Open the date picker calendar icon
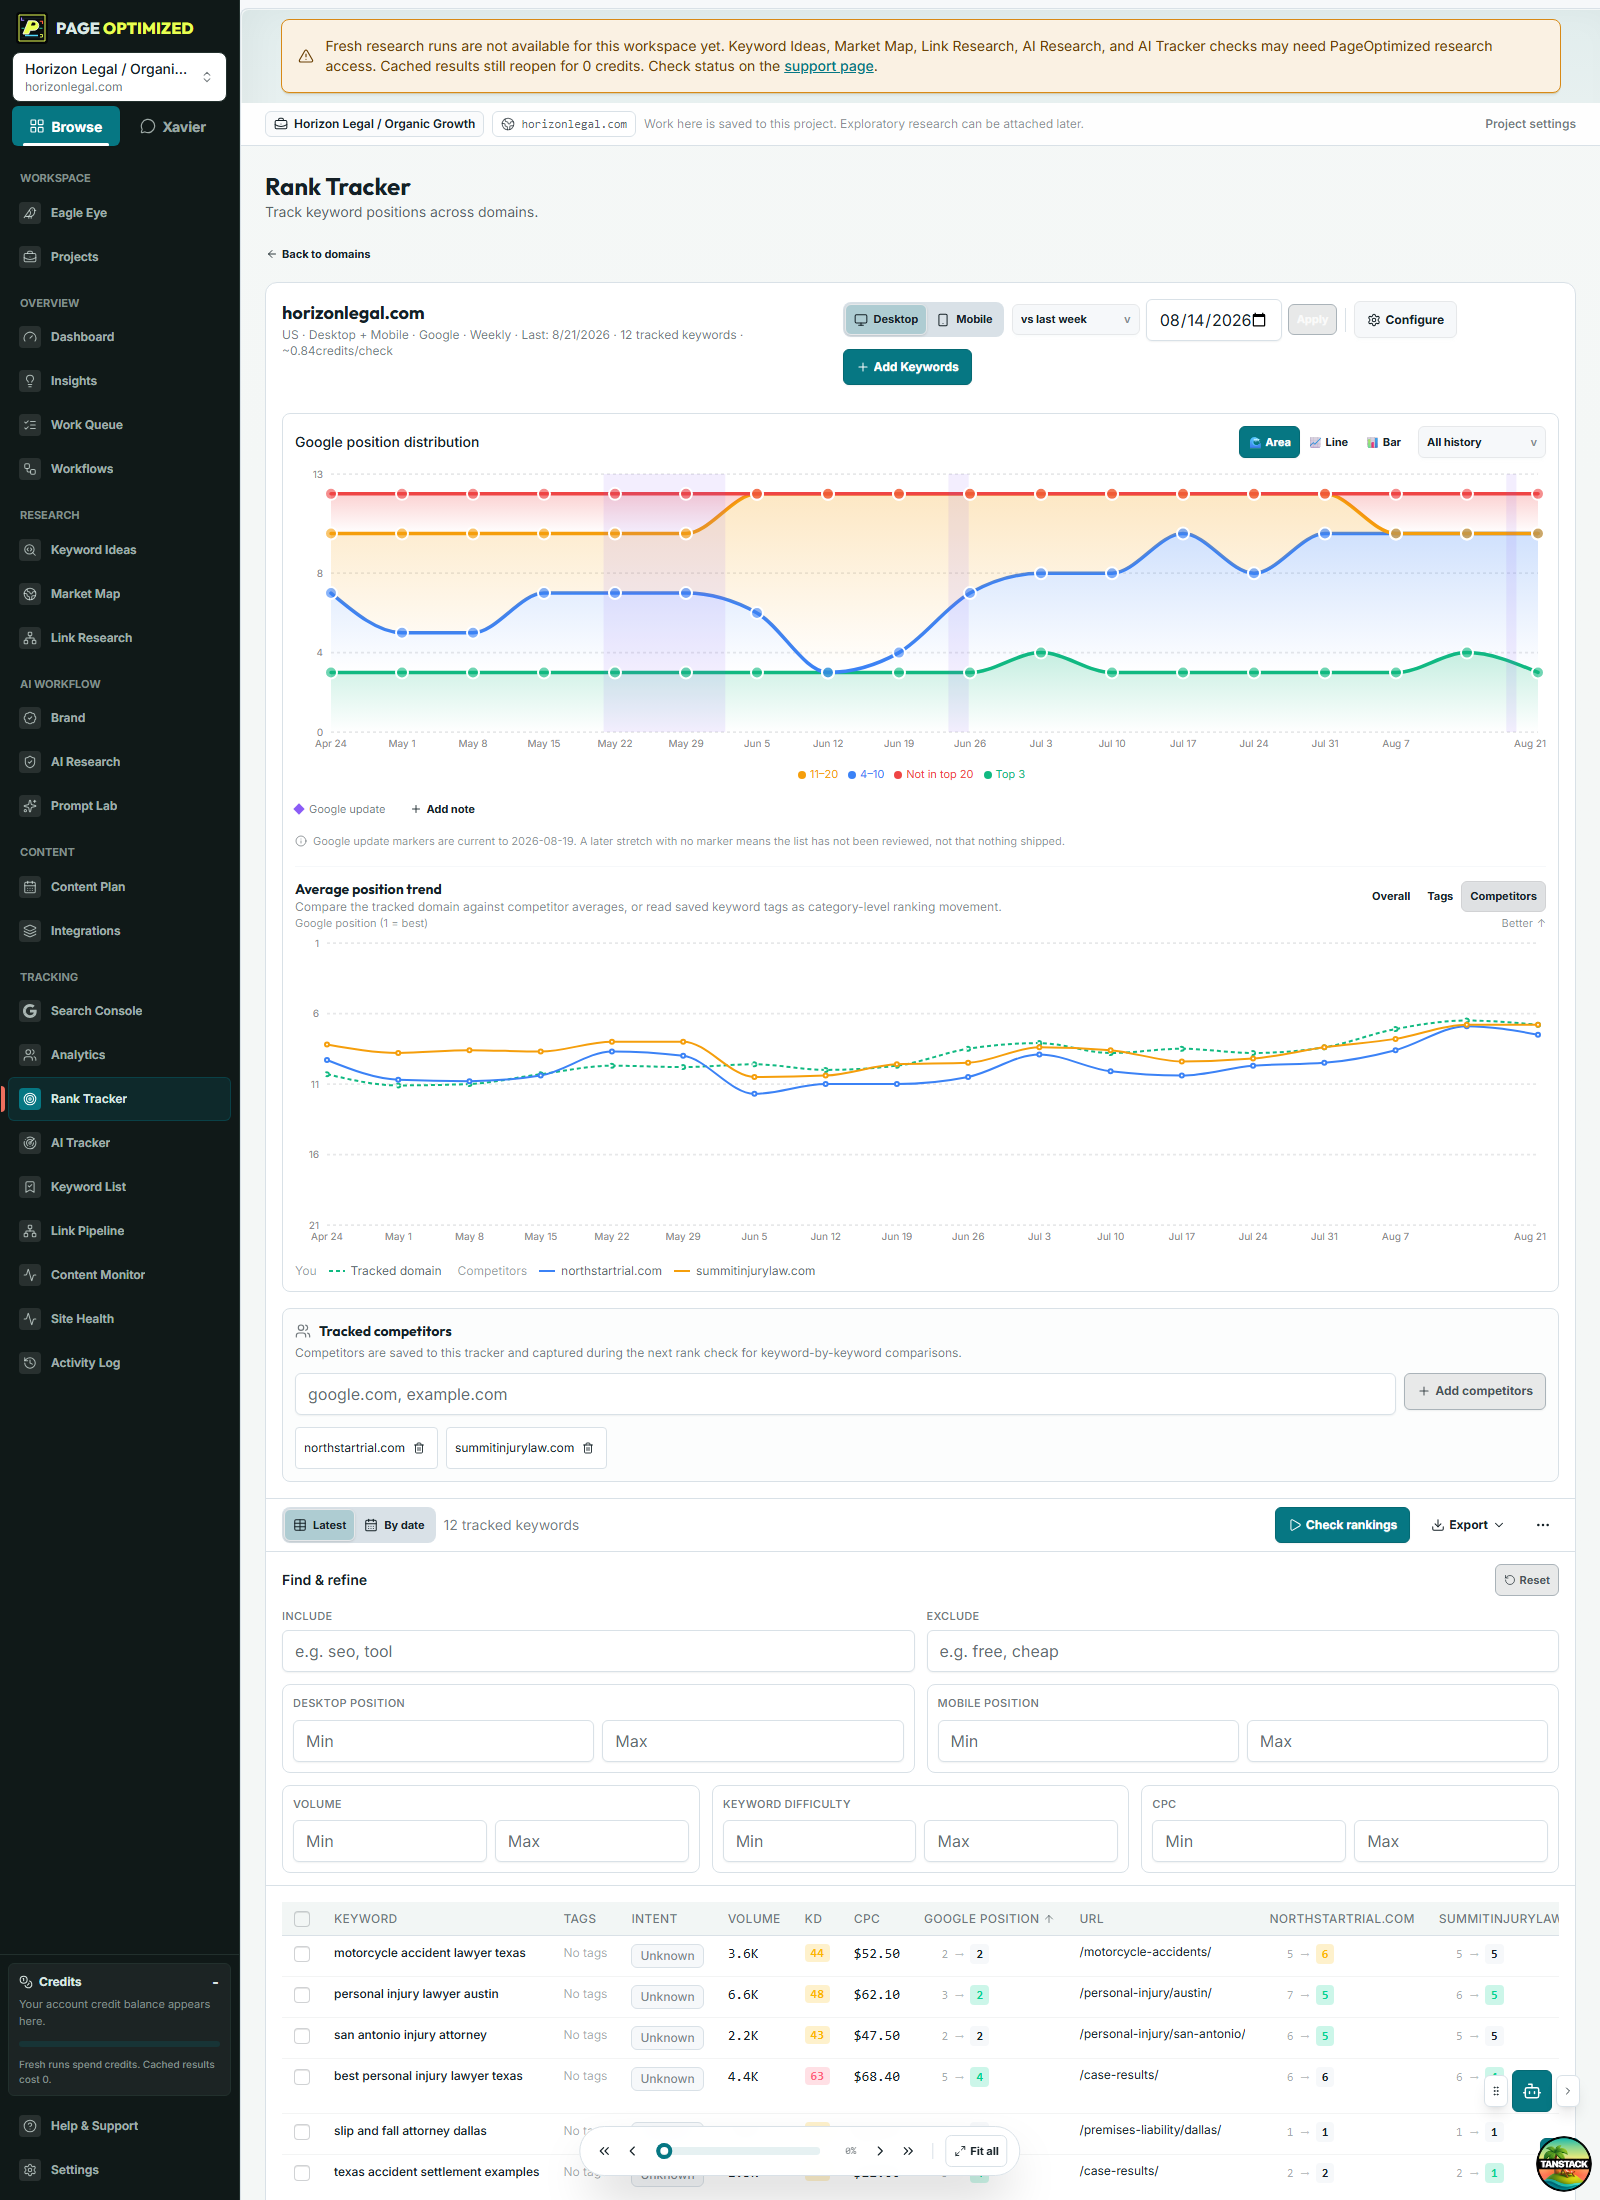The image size is (1600, 2200). point(1259,320)
